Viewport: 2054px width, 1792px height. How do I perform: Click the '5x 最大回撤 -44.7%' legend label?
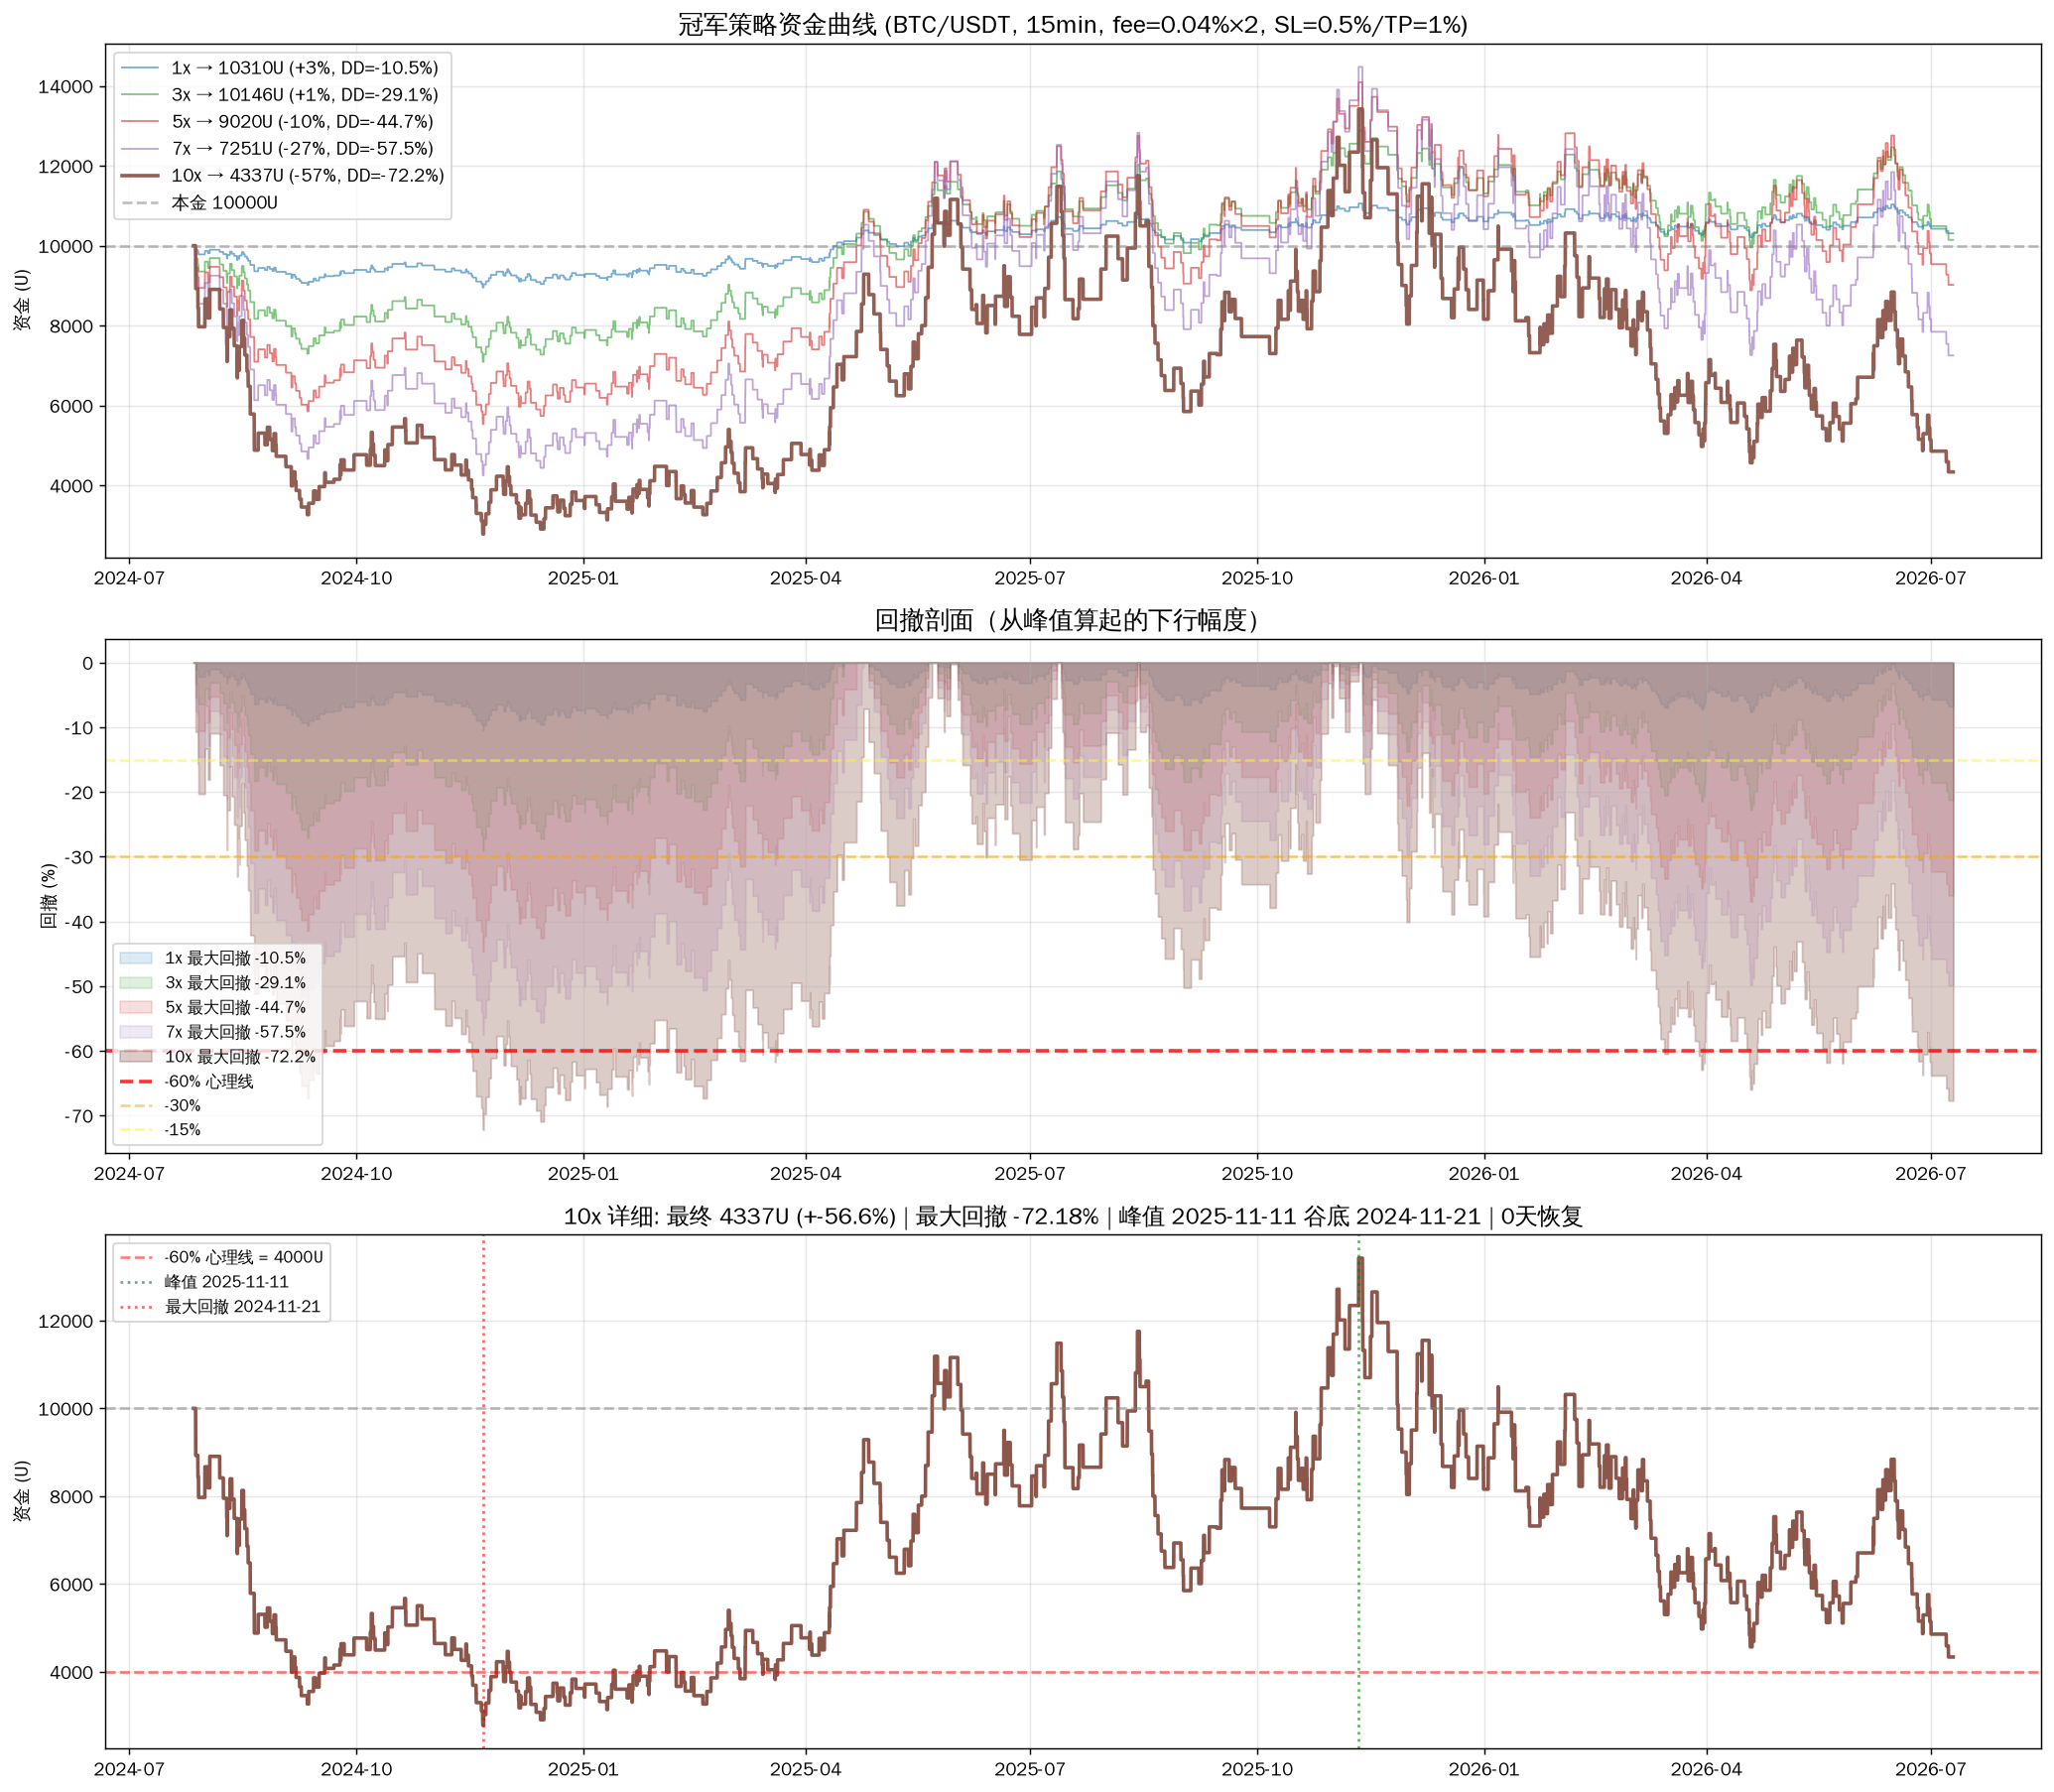click(x=235, y=1008)
